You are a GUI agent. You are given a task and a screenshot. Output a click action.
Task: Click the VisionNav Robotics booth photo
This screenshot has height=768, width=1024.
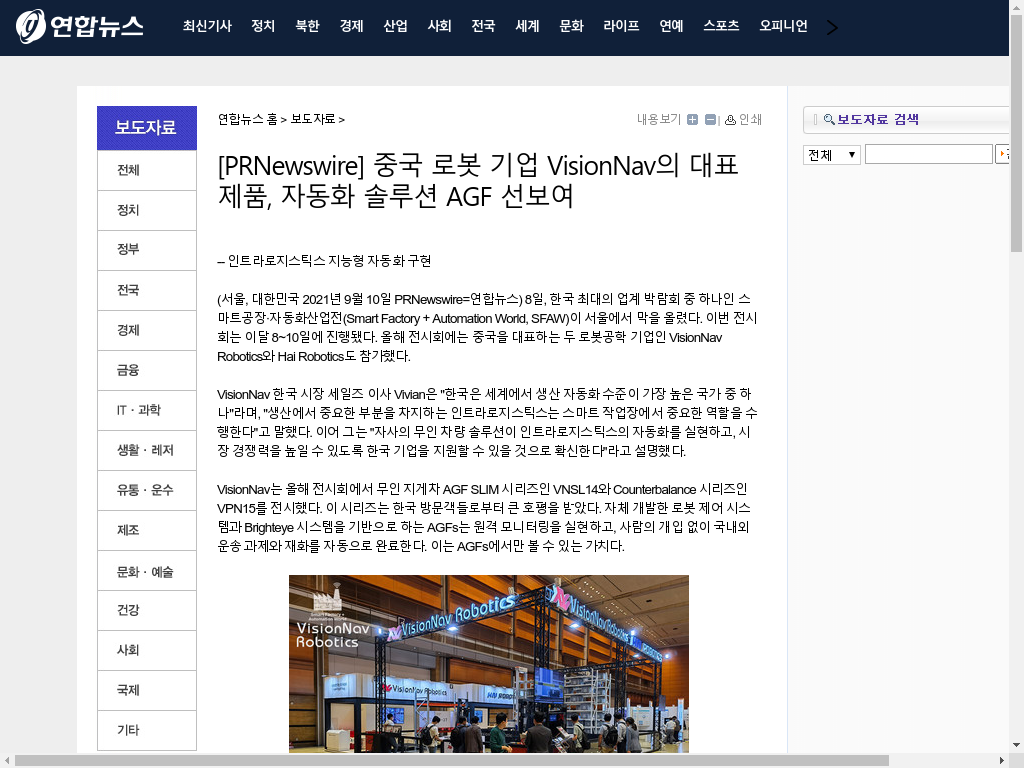[x=488, y=664]
